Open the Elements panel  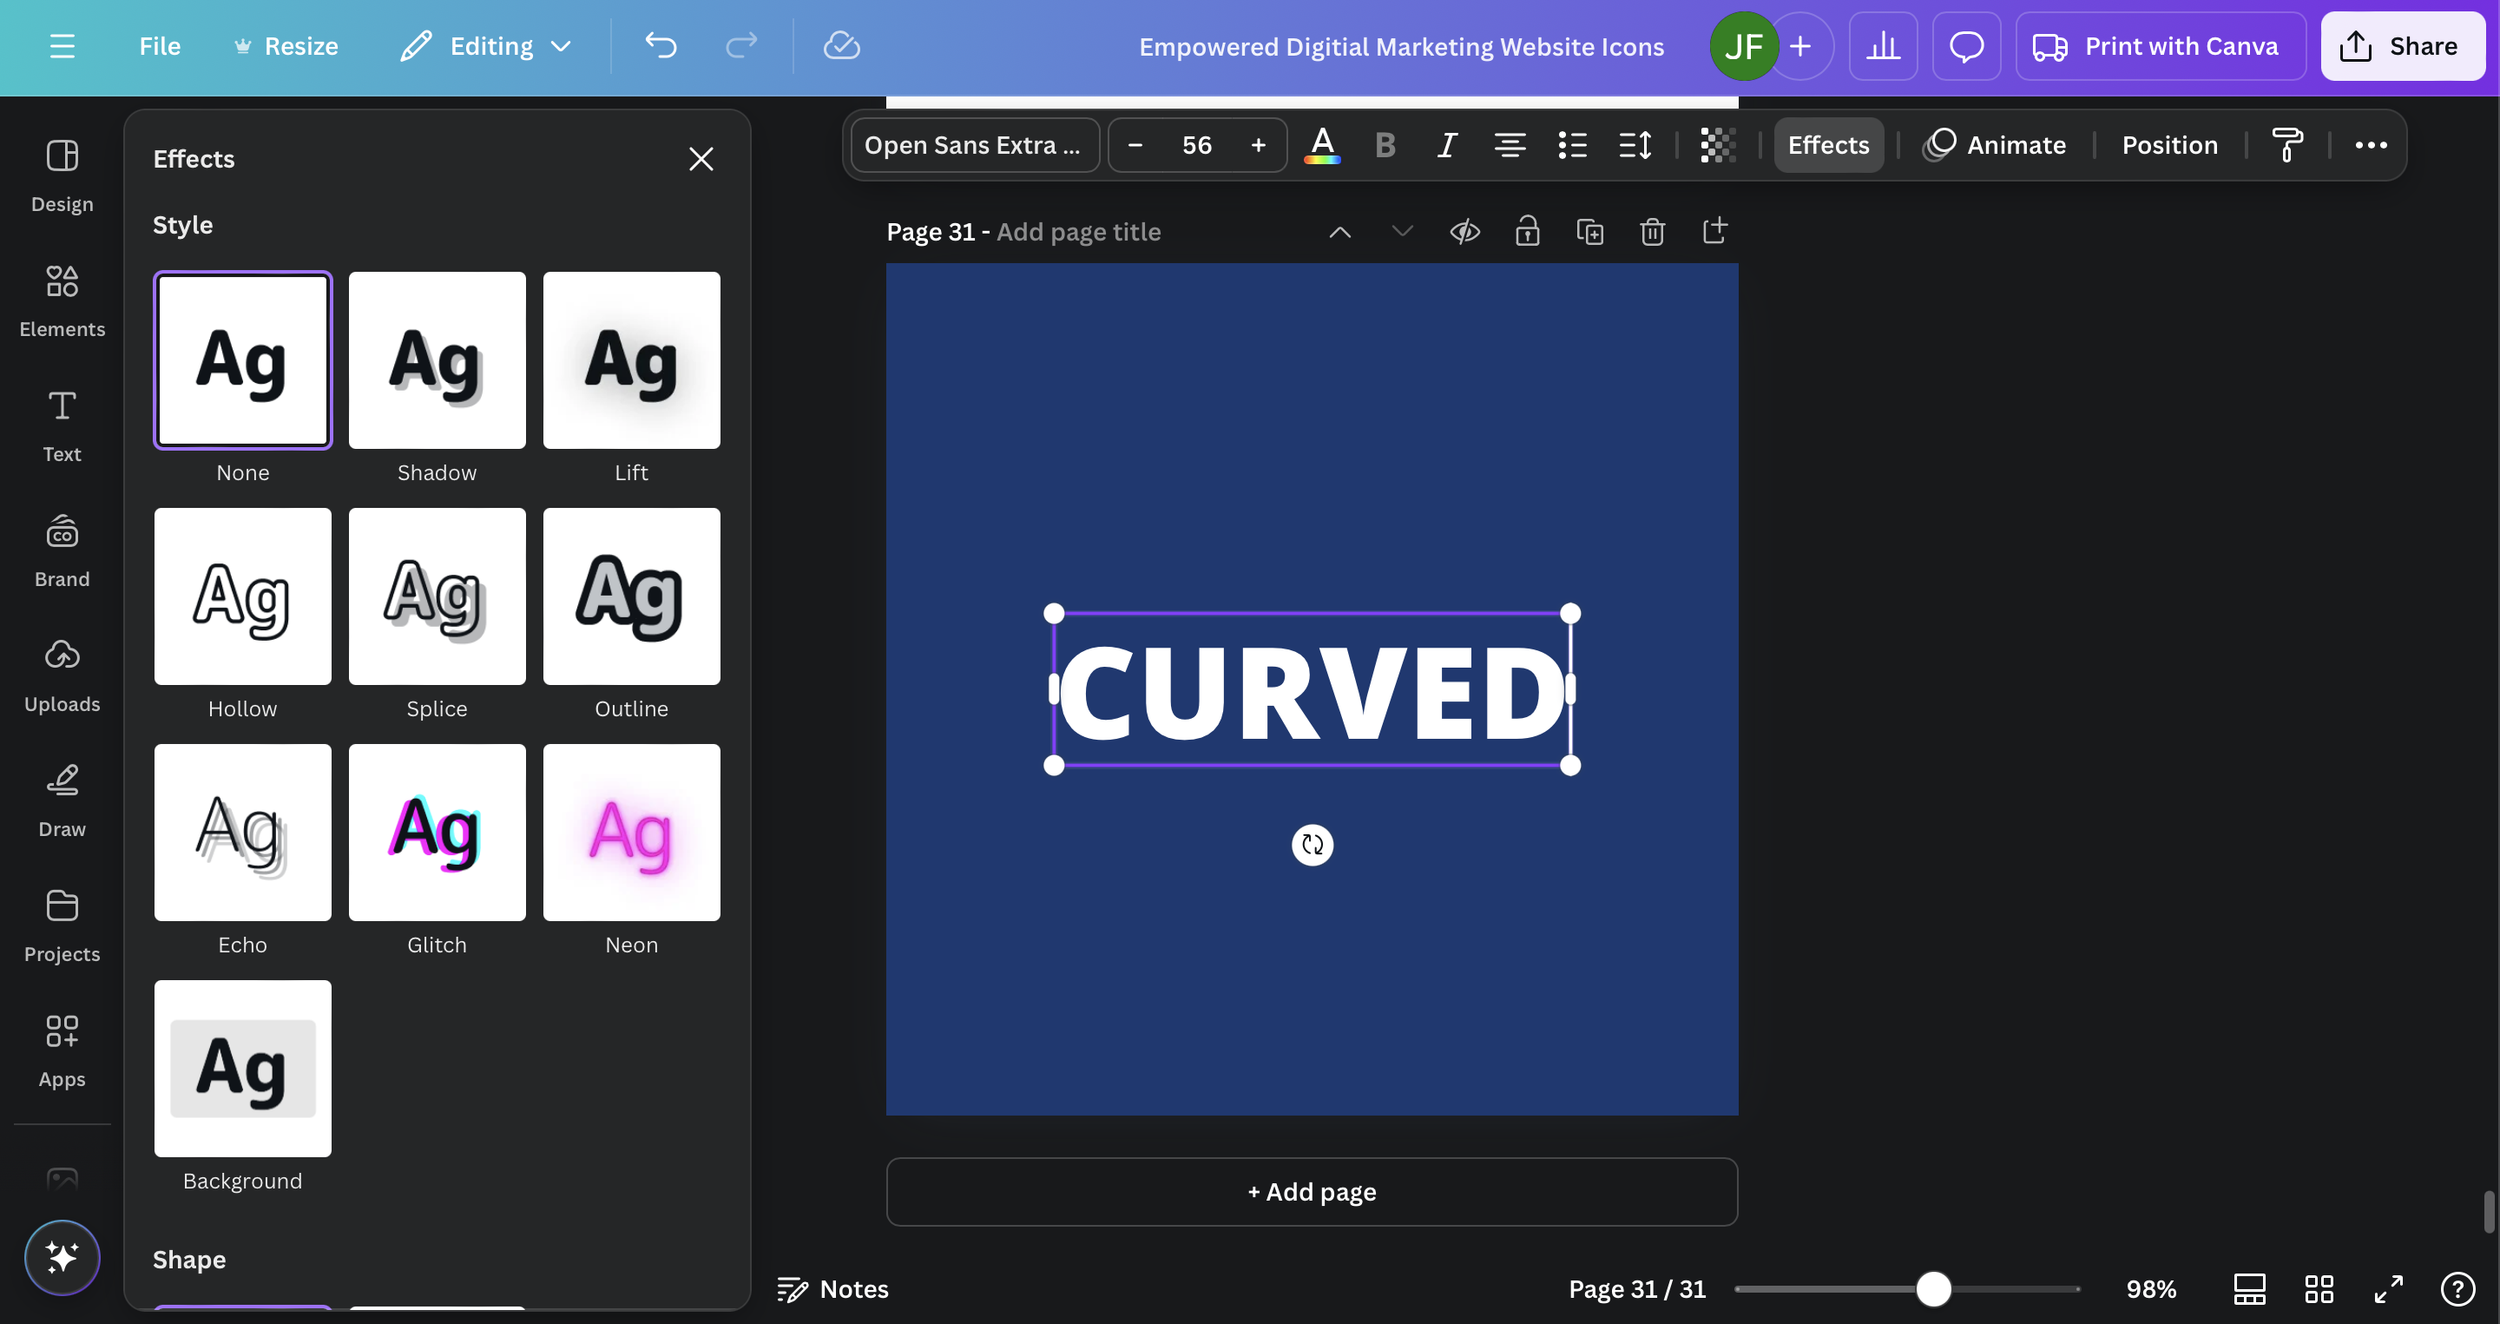point(61,299)
